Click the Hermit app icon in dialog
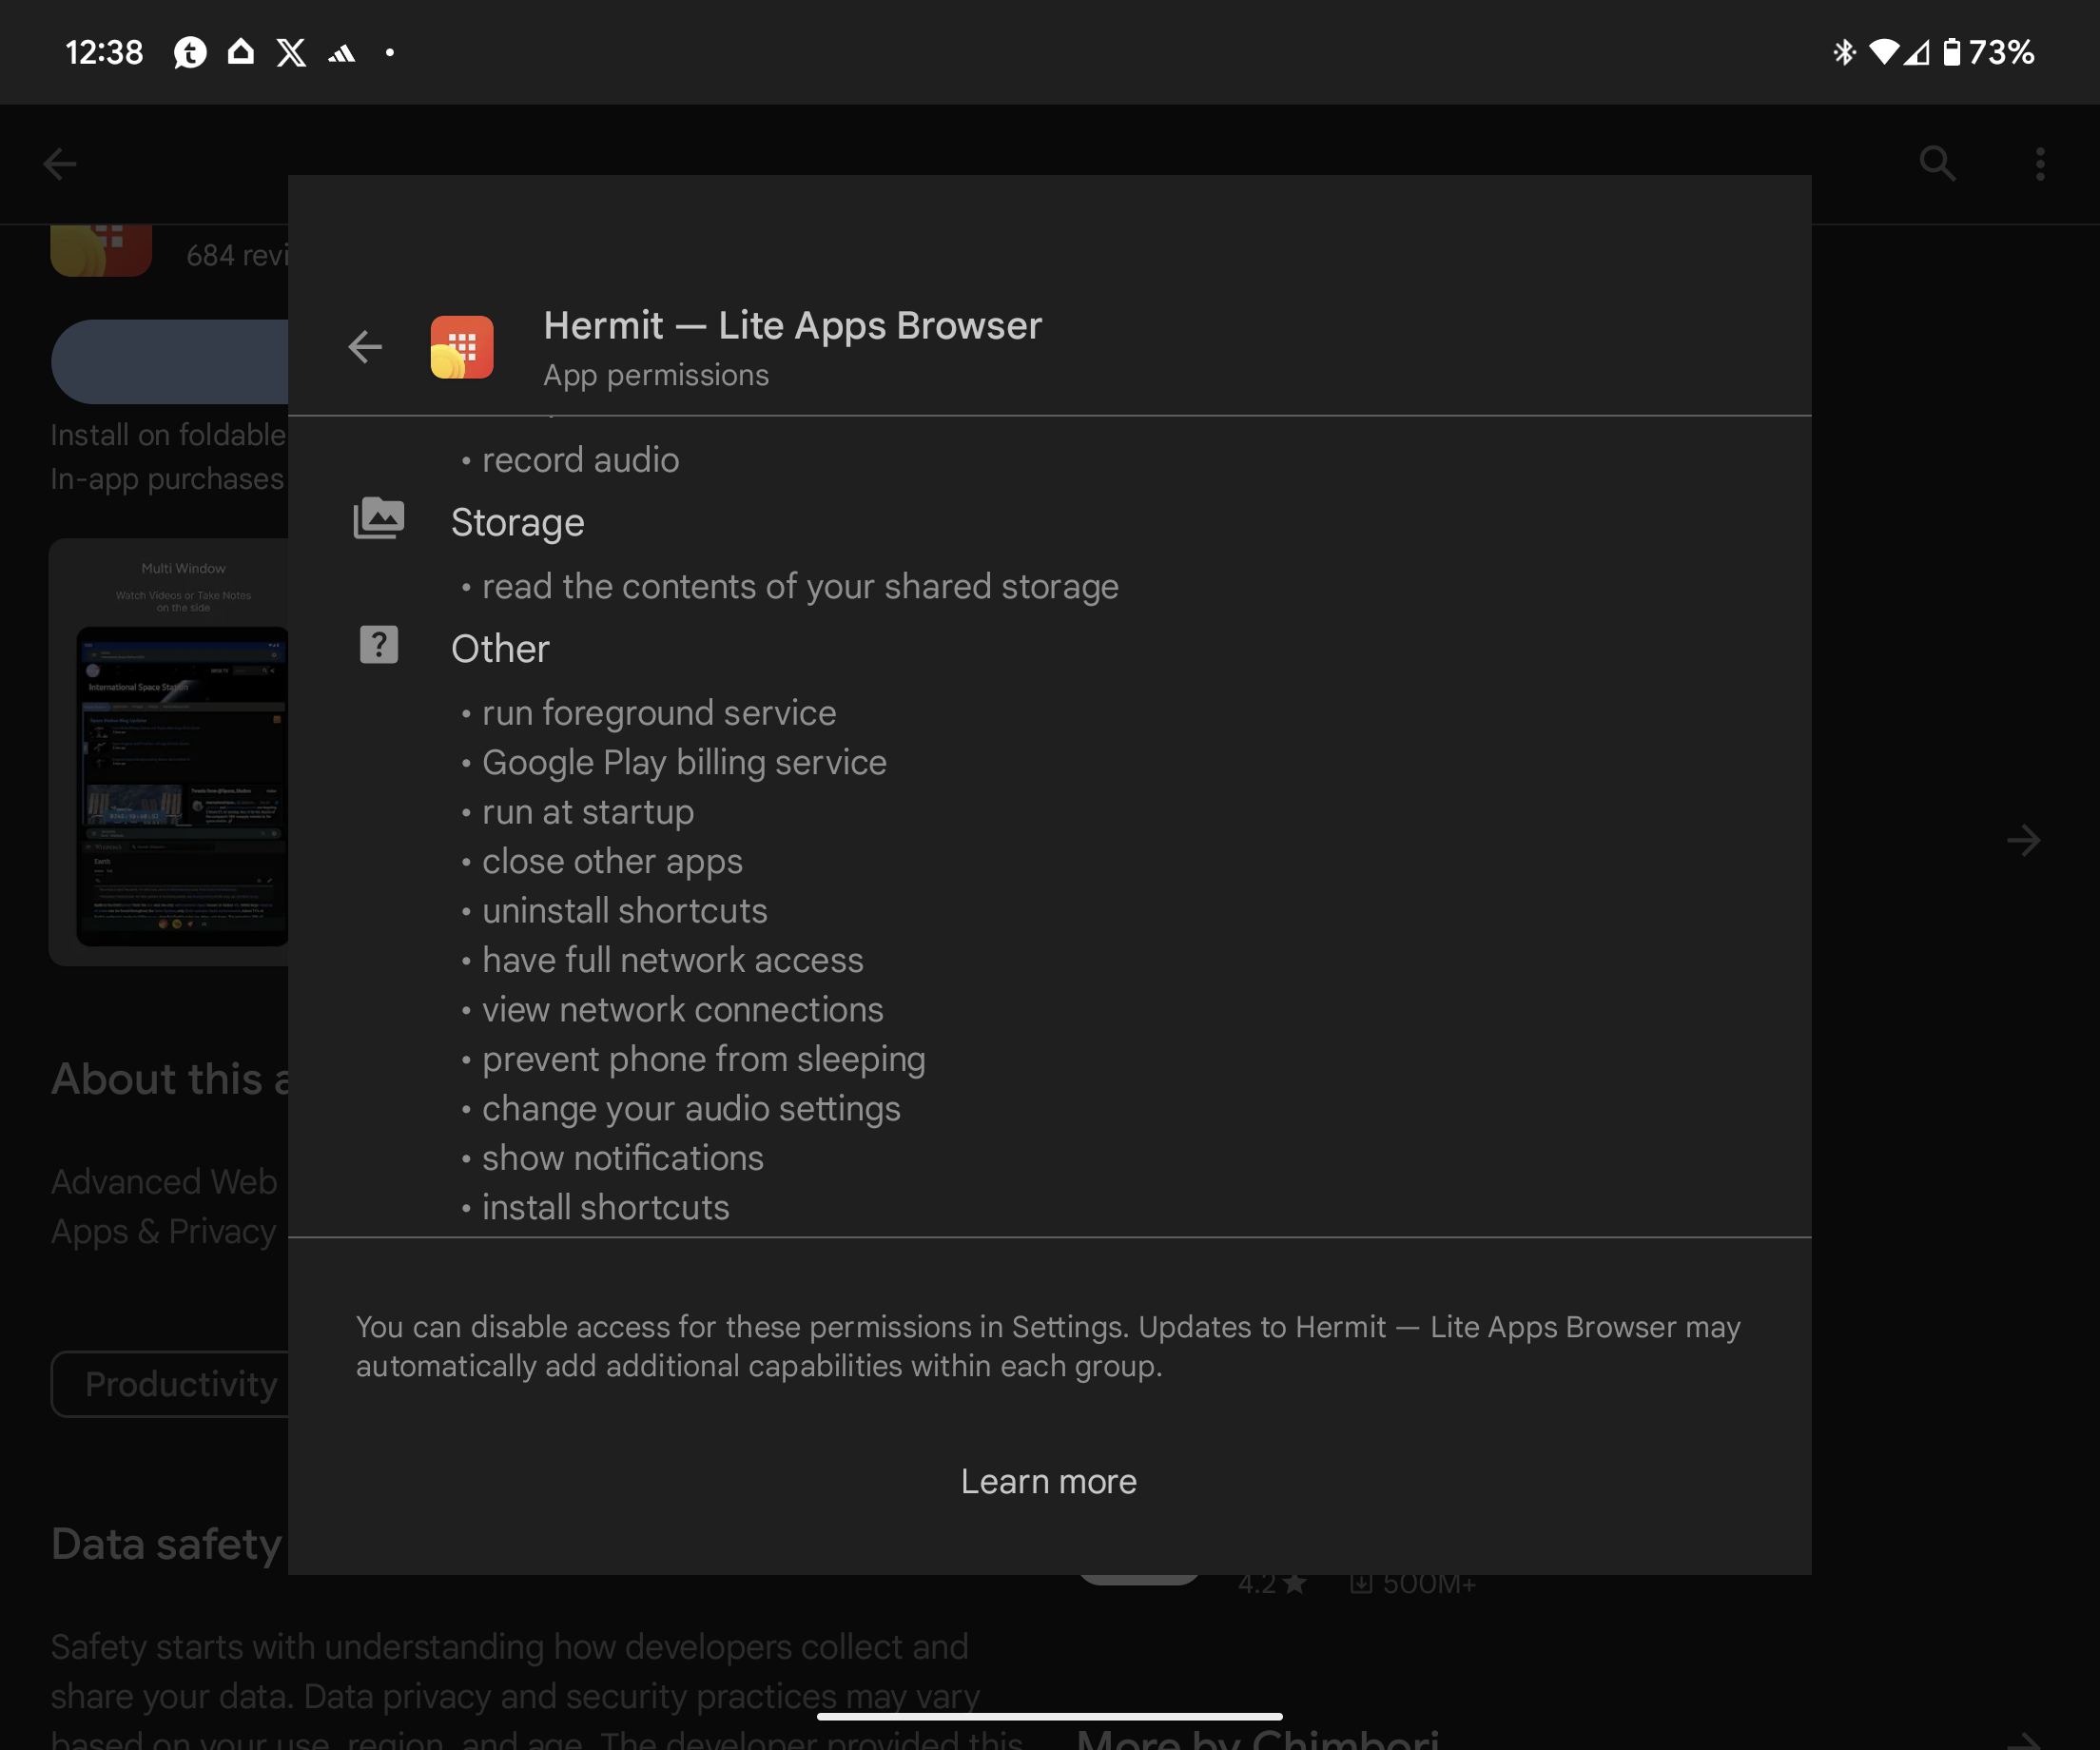2100x1750 pixels. click(461, 347)
